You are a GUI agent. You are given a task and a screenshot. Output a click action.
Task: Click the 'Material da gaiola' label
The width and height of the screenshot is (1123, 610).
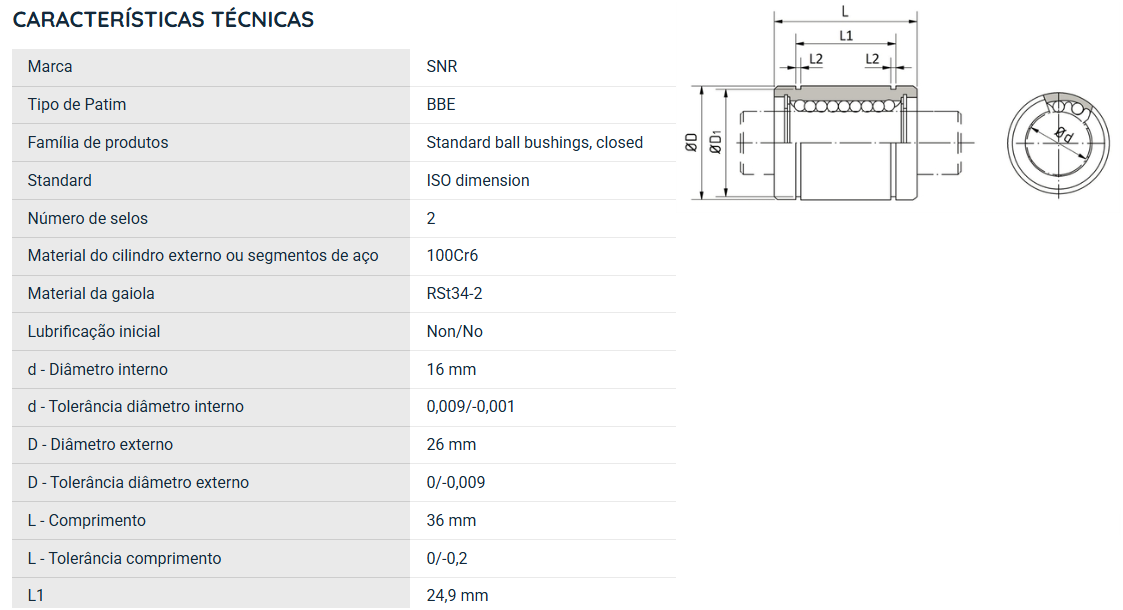coord(91,294)
